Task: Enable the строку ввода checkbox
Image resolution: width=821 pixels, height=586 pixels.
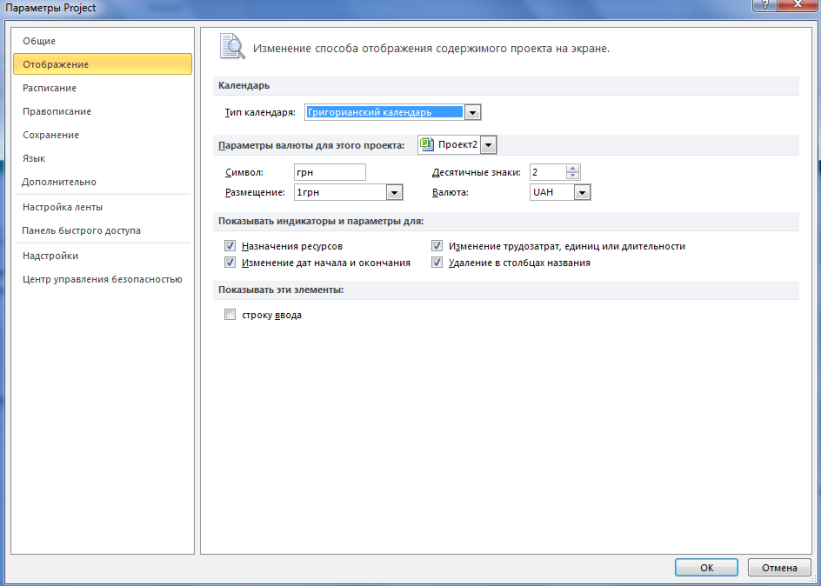Action: pos(230,314)
